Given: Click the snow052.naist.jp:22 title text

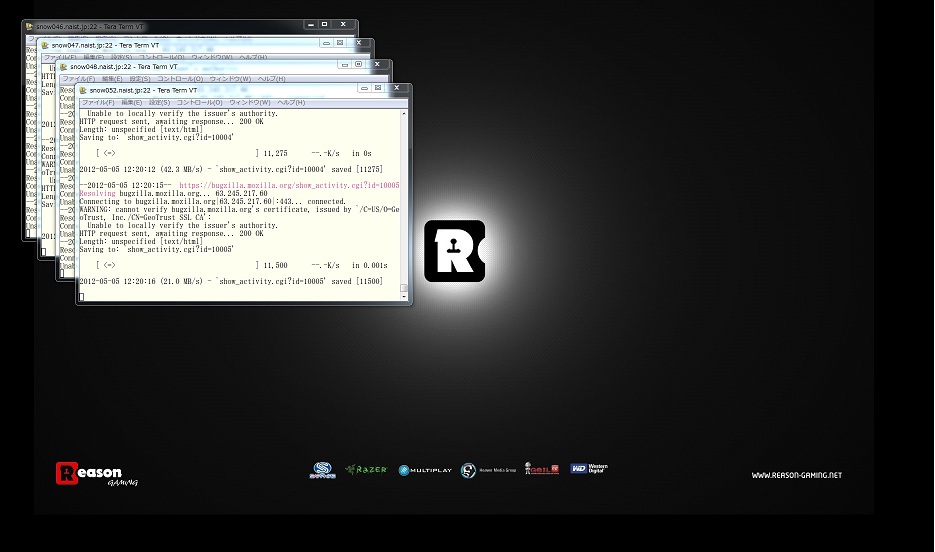Looking at the screenshot, I should coord(143,91).
